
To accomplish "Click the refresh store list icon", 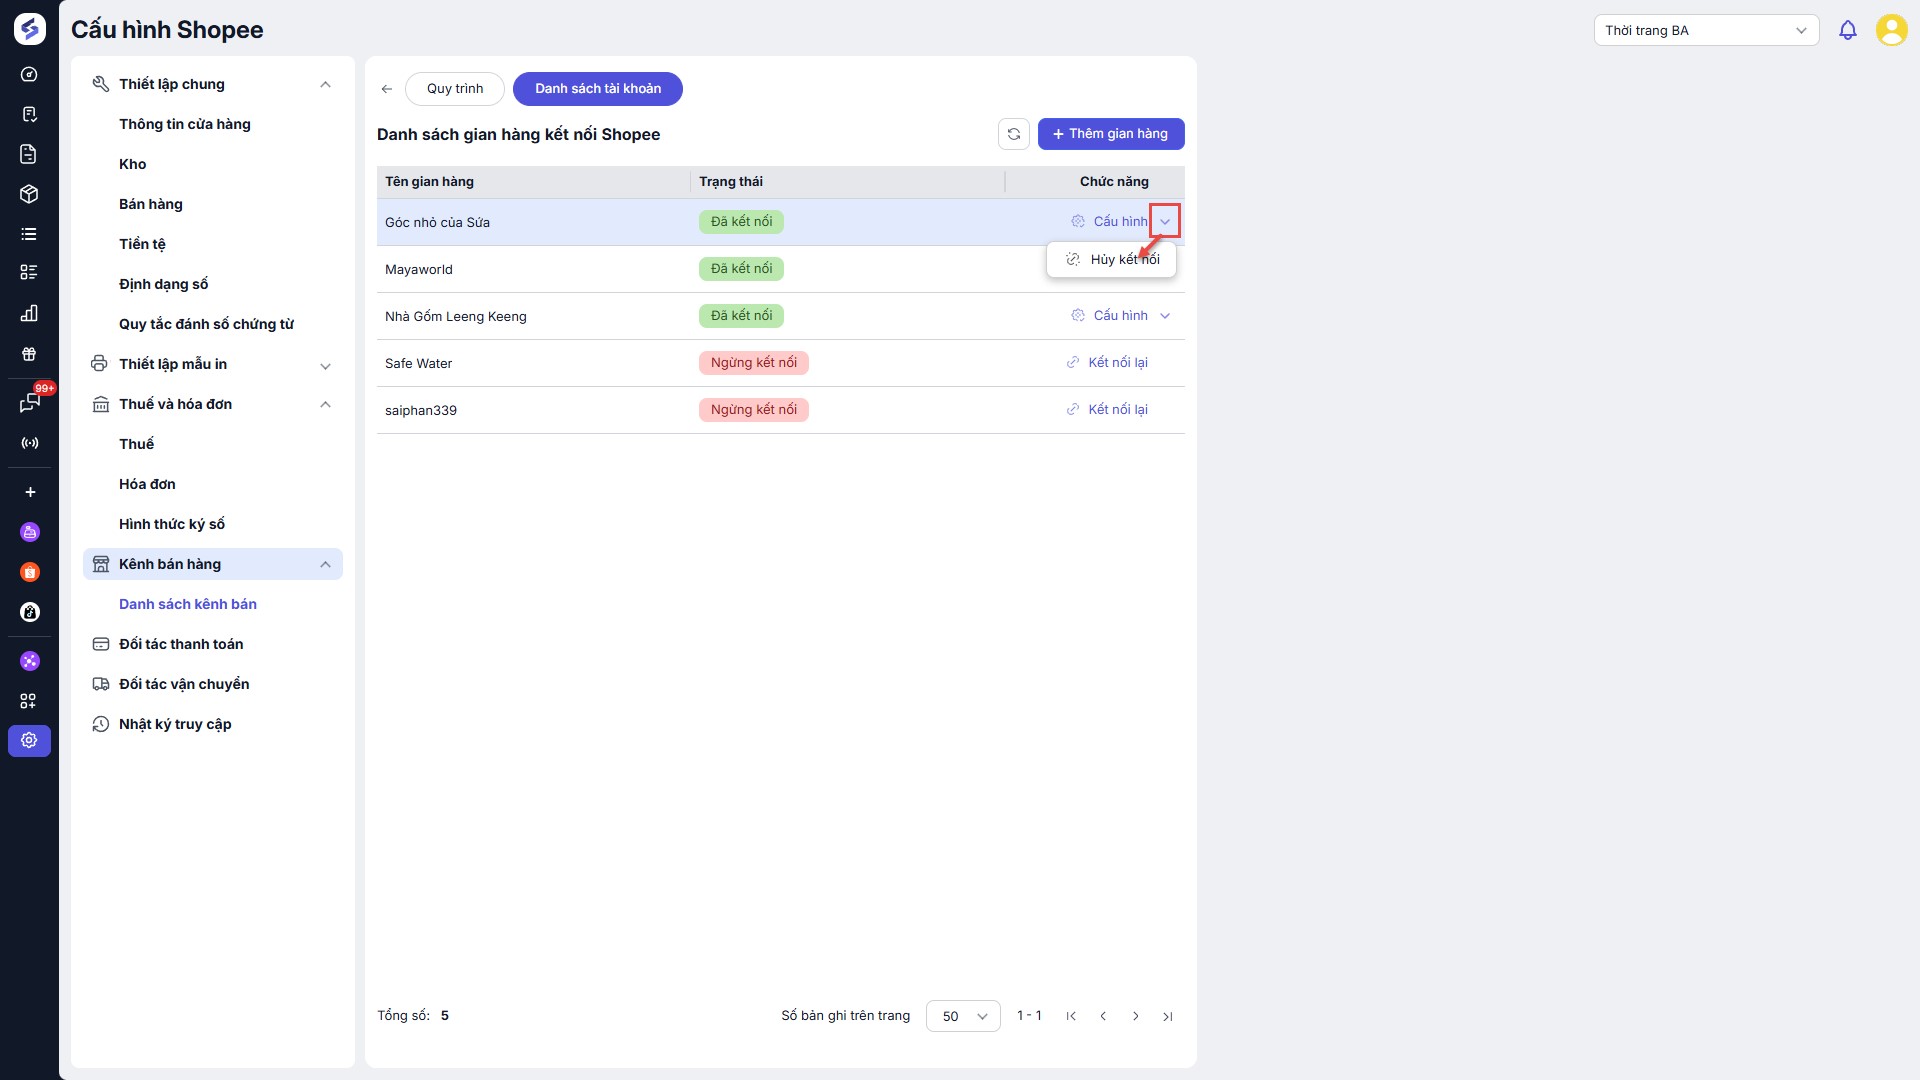I will [x=1013, y=134].
